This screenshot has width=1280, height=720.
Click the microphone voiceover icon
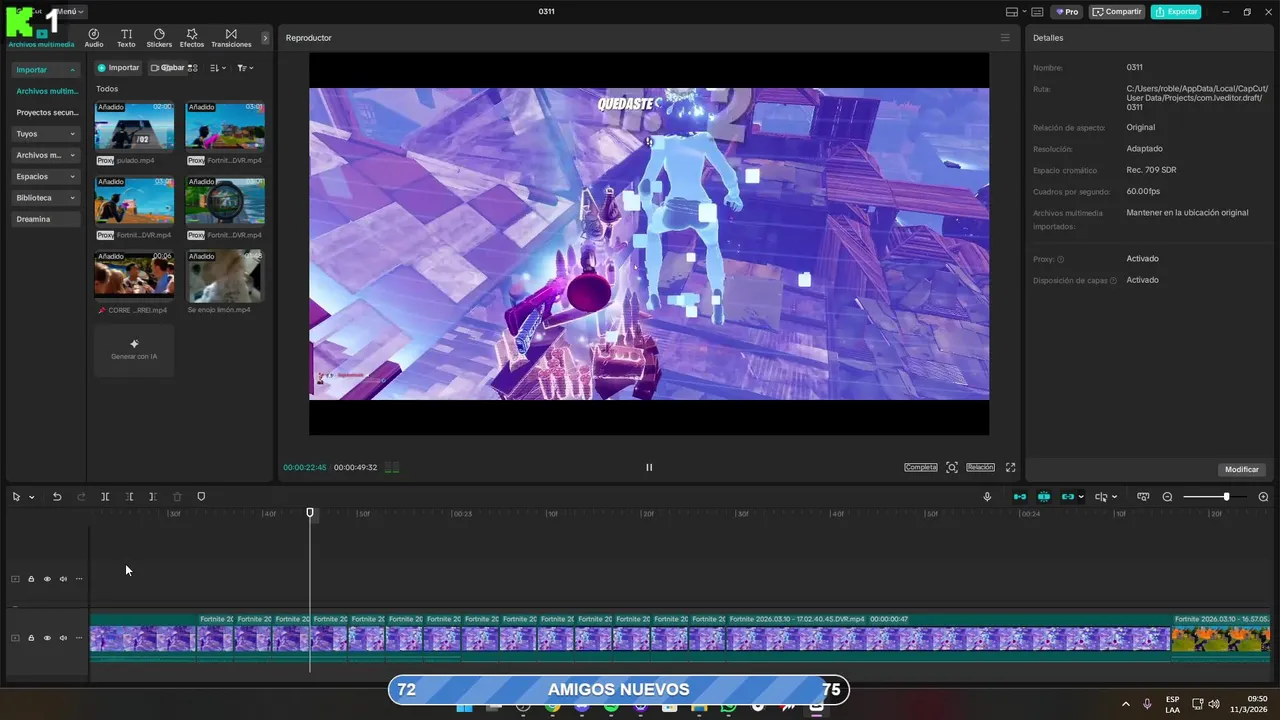coord(987,497)
